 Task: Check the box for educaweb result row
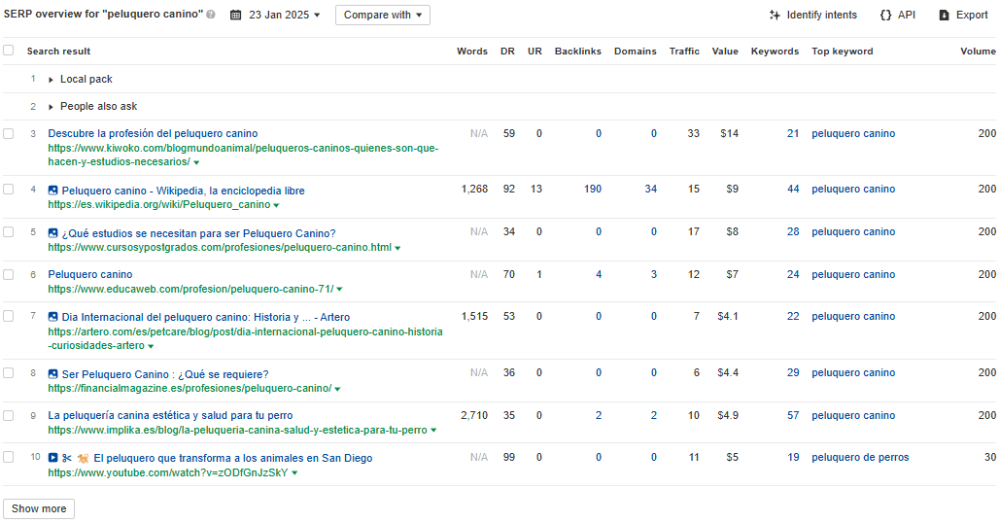tap(8, 274)
